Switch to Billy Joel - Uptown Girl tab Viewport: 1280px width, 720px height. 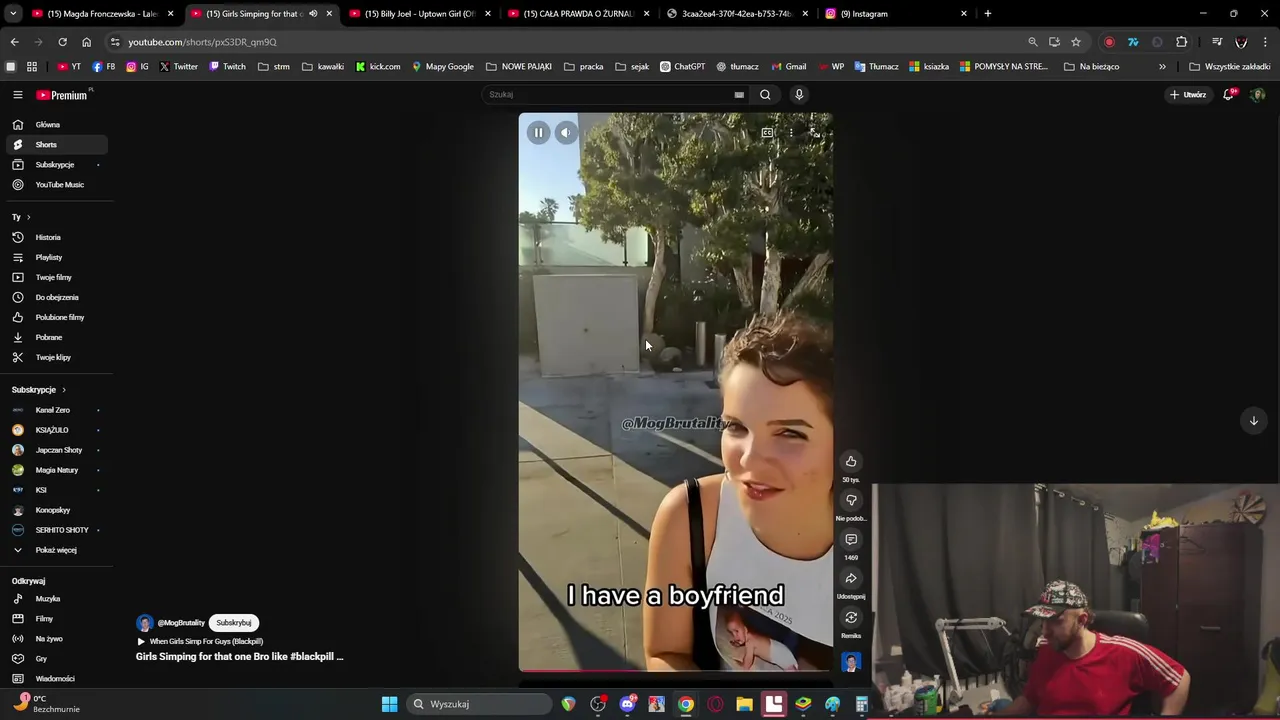click(x=419, y=14)
